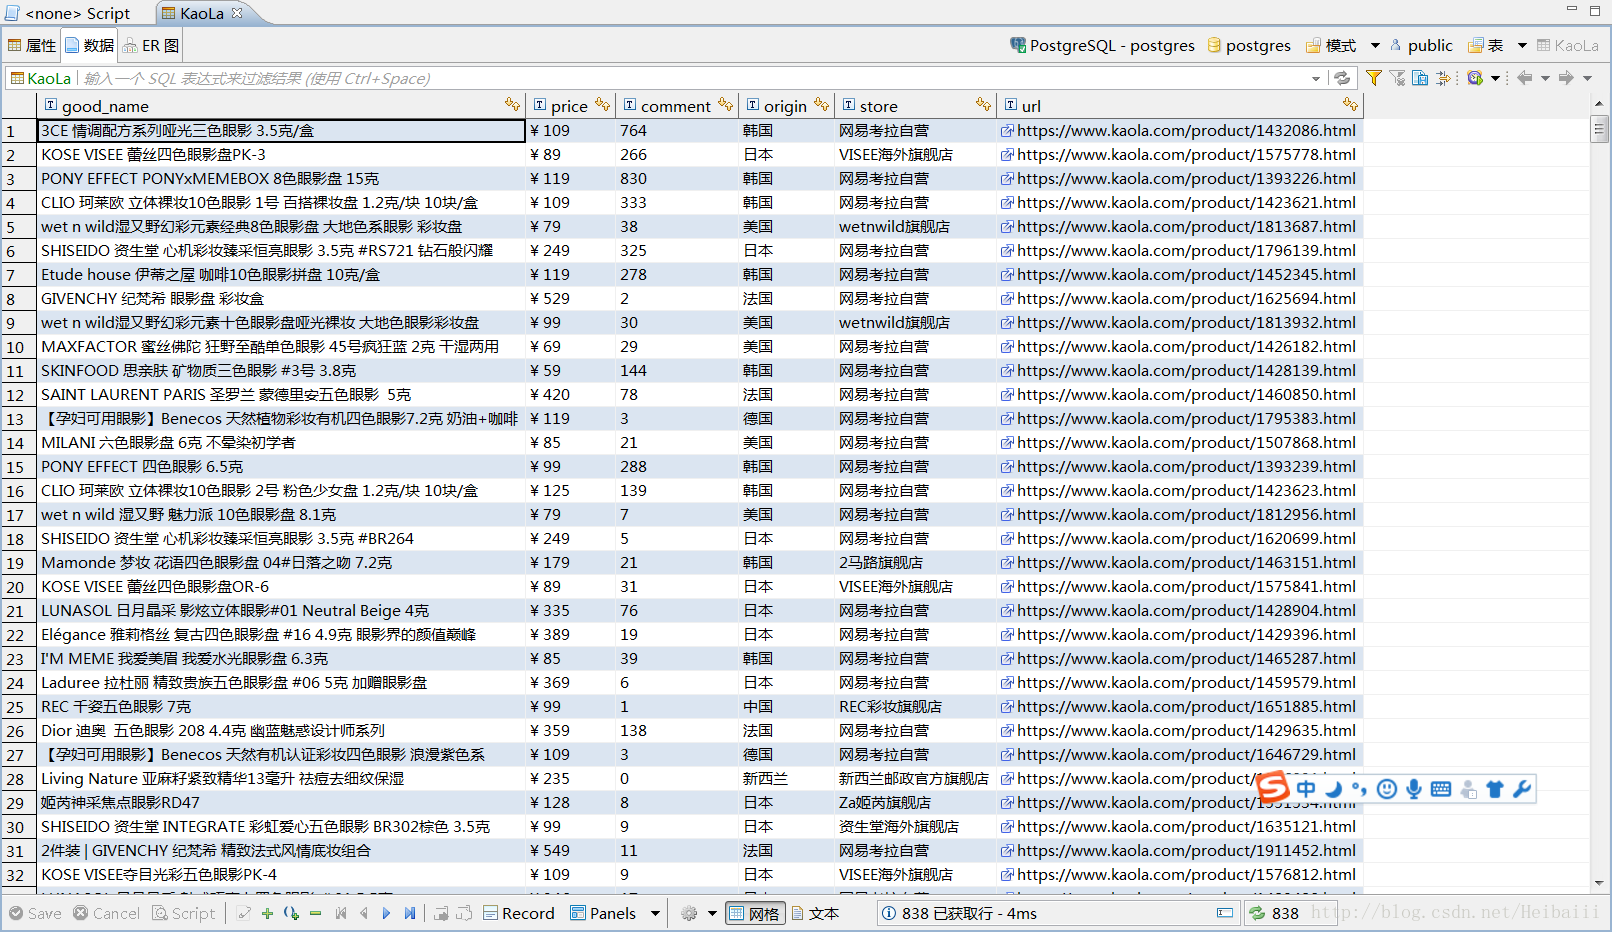Open back navigation history dropdown

(1545, 78)
